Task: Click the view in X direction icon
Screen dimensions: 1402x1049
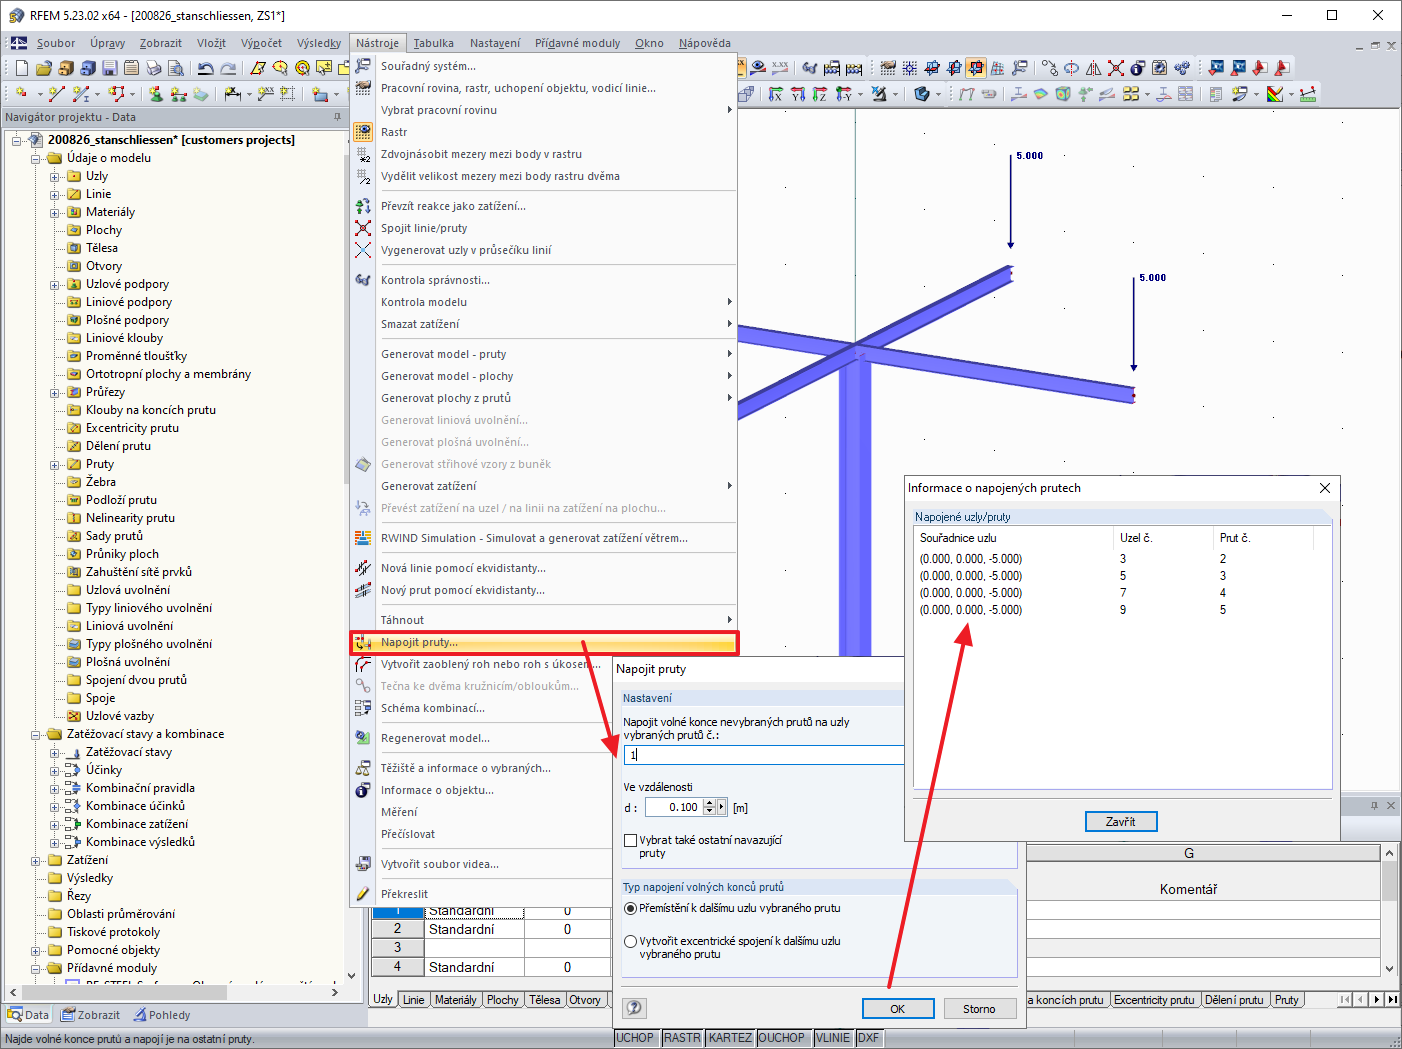Action: [x=776, y=94]
